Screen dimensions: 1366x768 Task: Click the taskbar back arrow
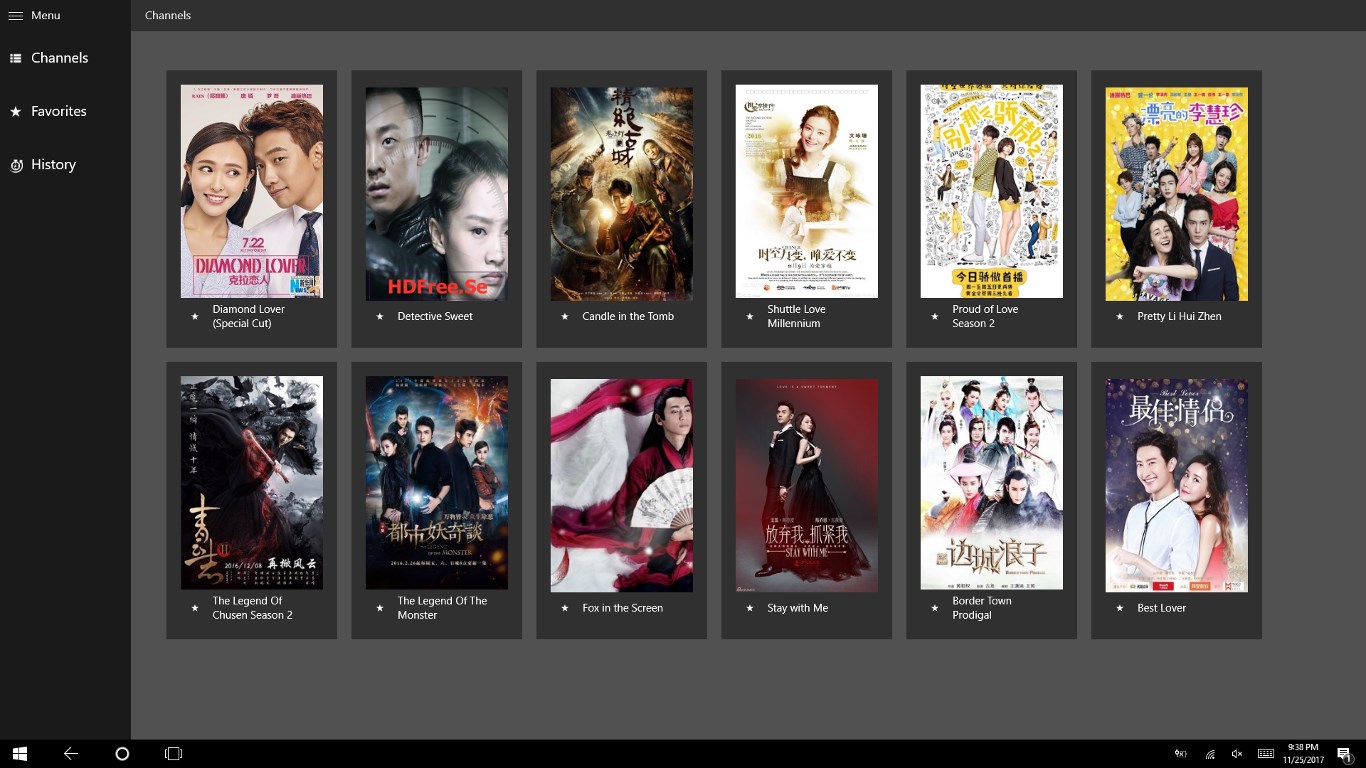[x=71, y=754]
